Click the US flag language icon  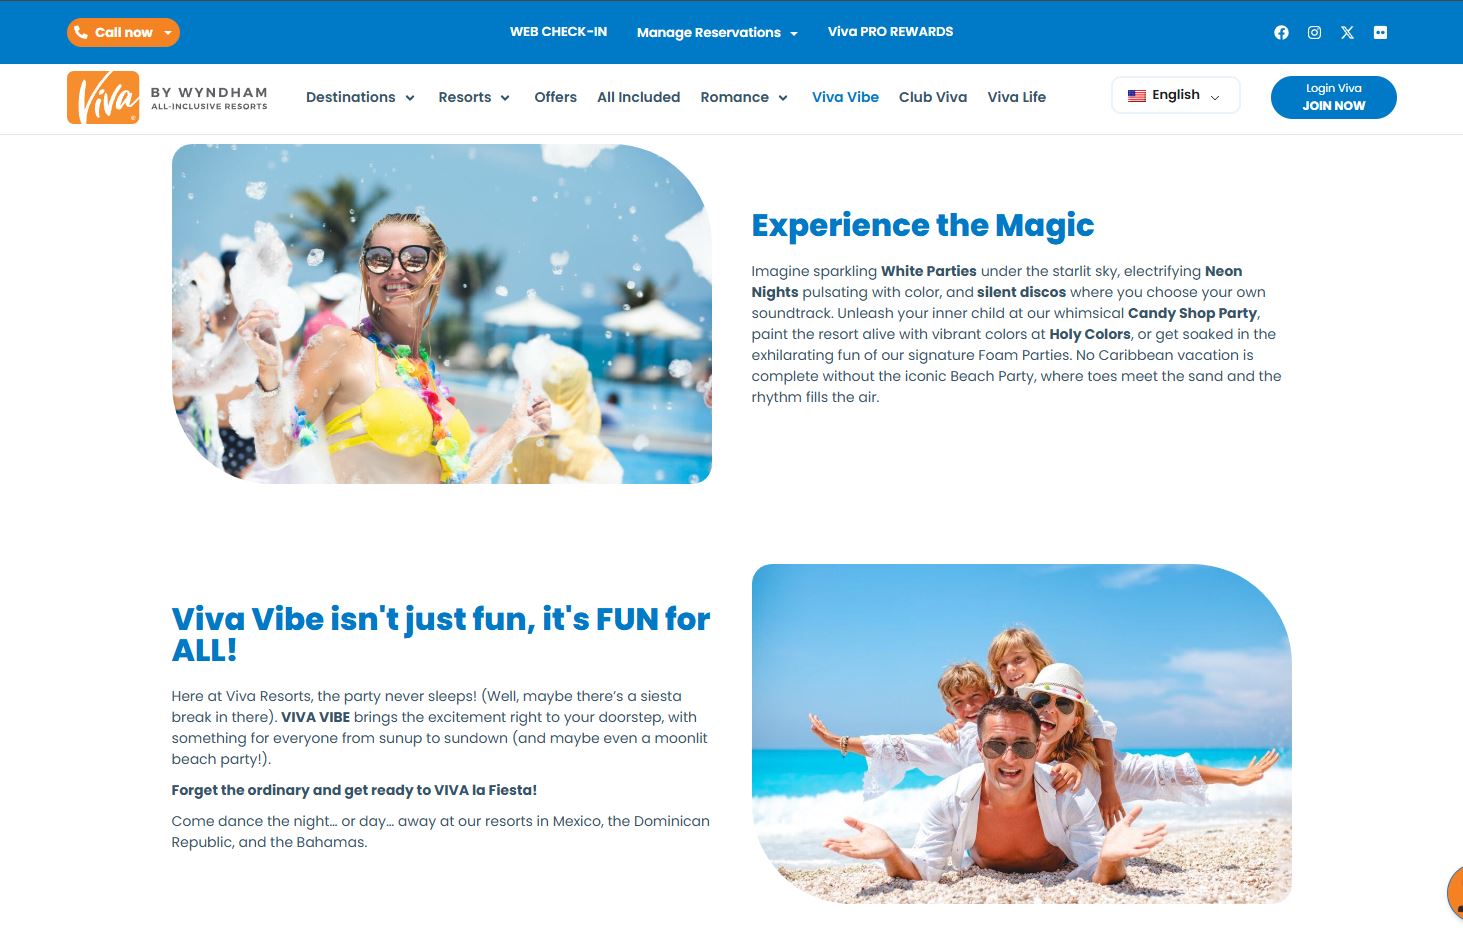coord(1137,96)
